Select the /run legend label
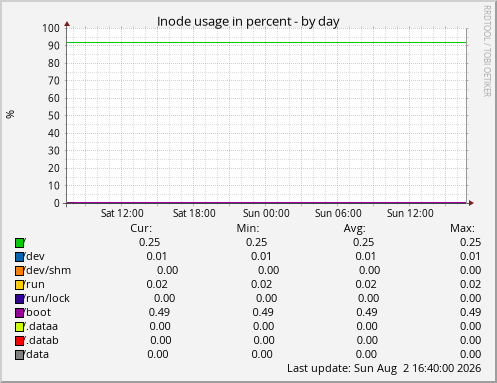 click(x=34, y=284)
